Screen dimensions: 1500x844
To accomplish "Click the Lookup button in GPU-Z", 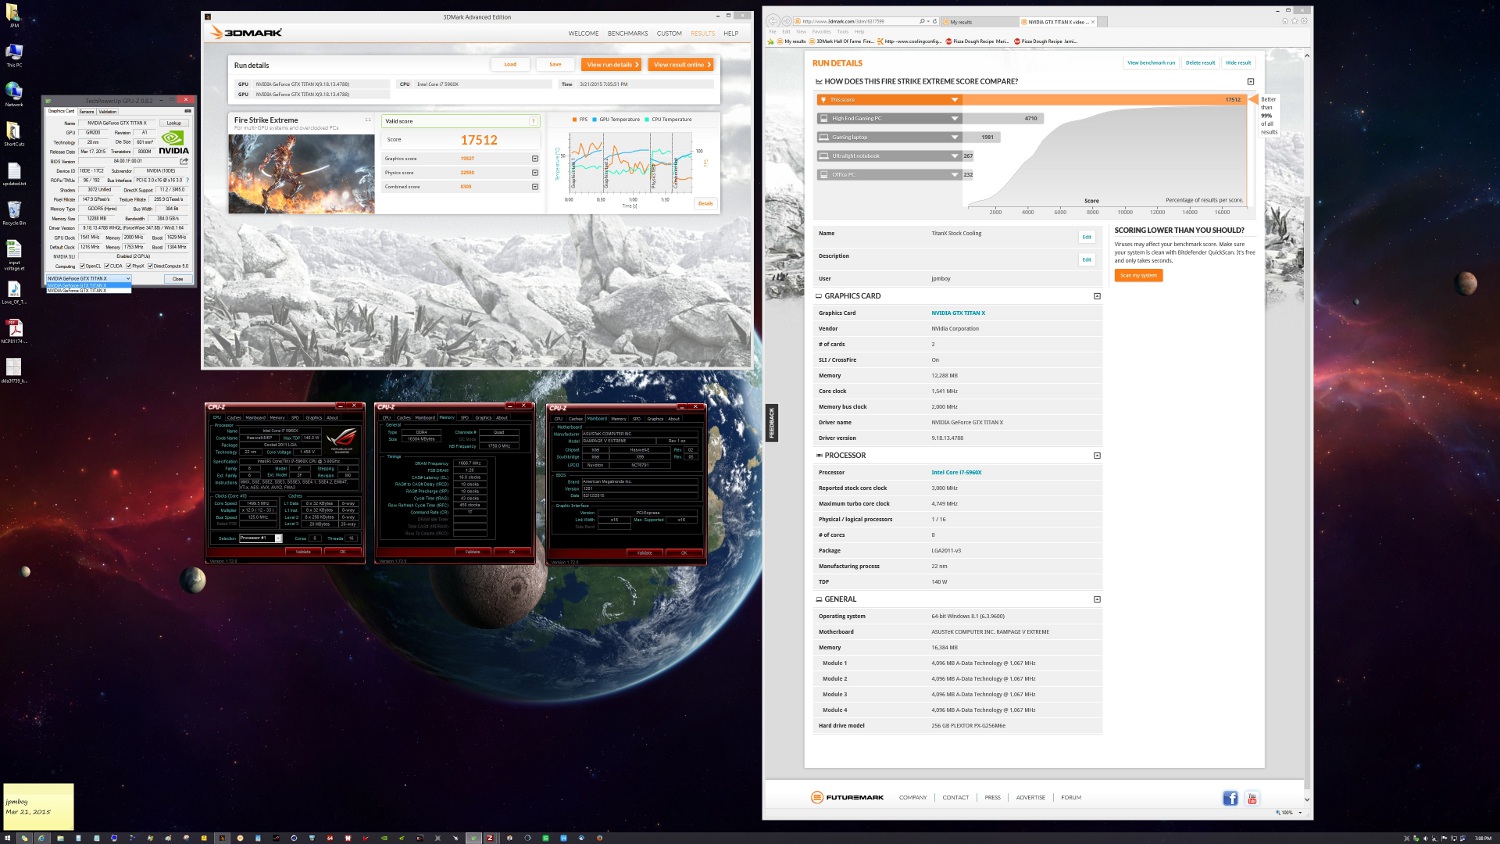I will [174, 123].
